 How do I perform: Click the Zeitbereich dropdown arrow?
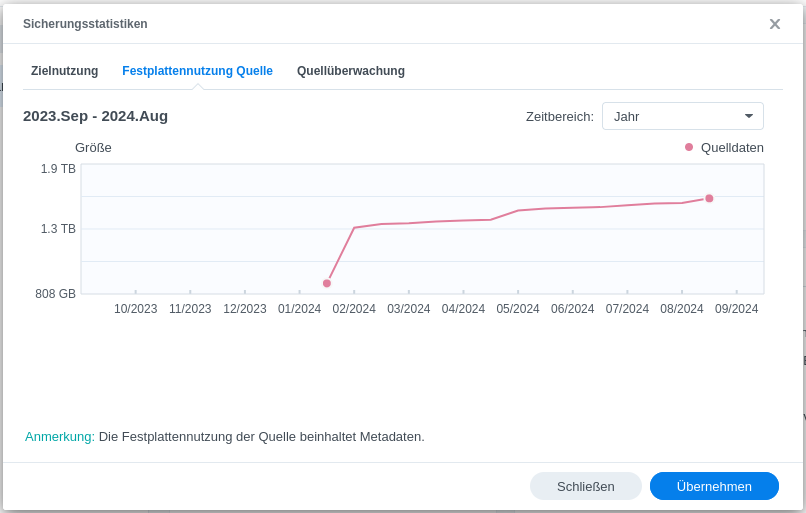coord(749,116)
